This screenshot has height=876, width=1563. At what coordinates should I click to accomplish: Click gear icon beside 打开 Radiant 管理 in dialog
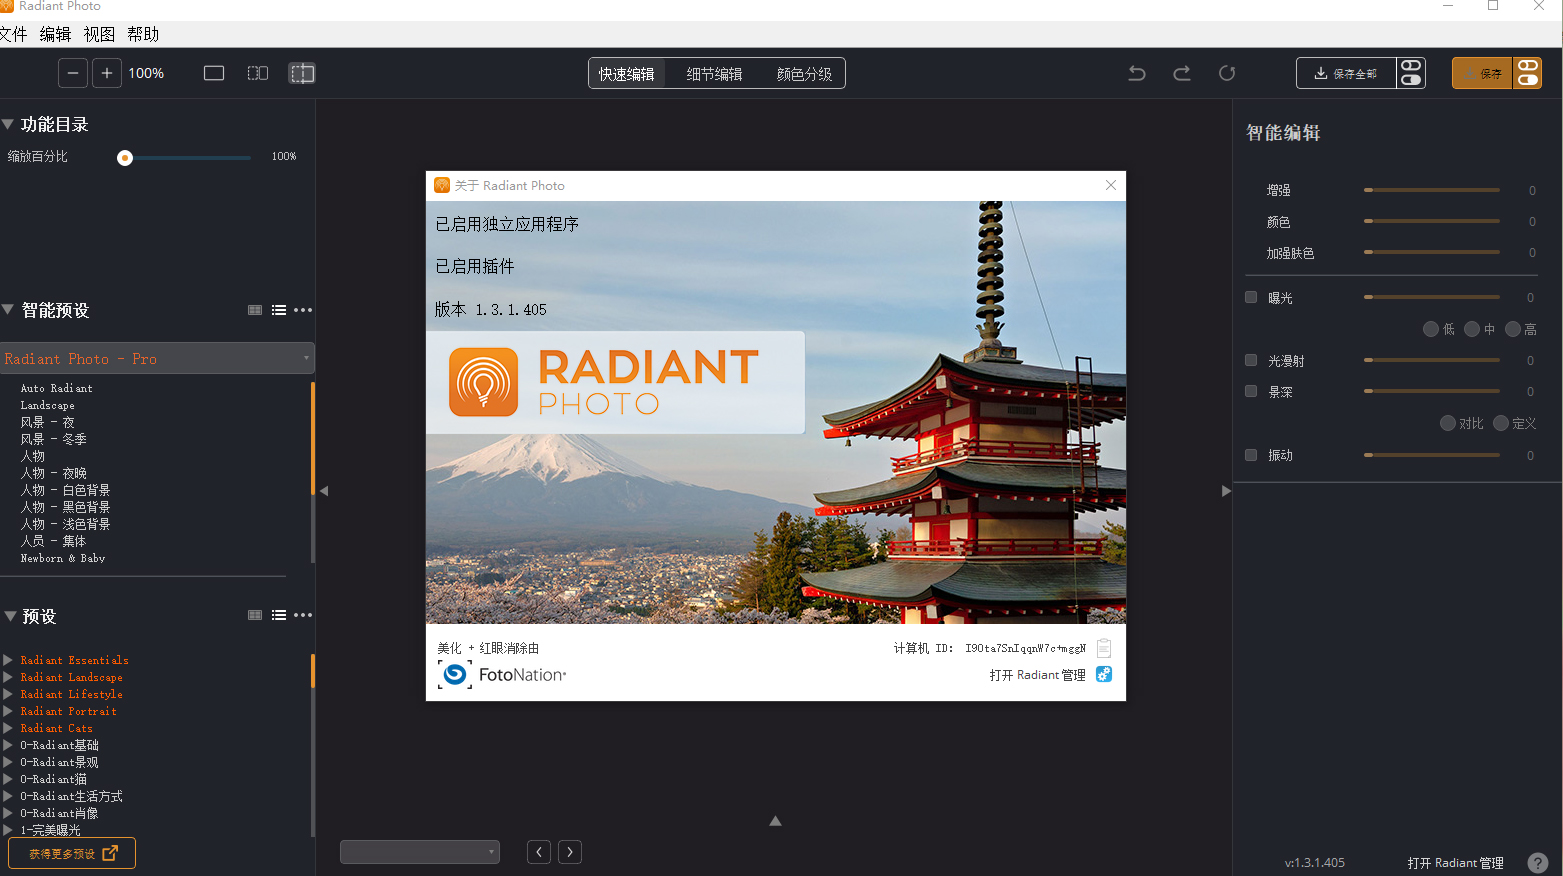point(1104,674)
